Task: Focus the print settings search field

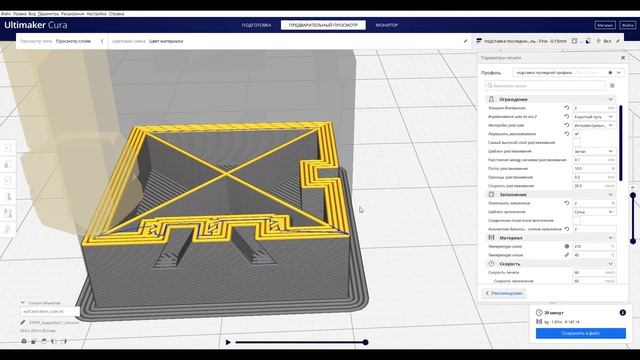Action: click(545, 86)
